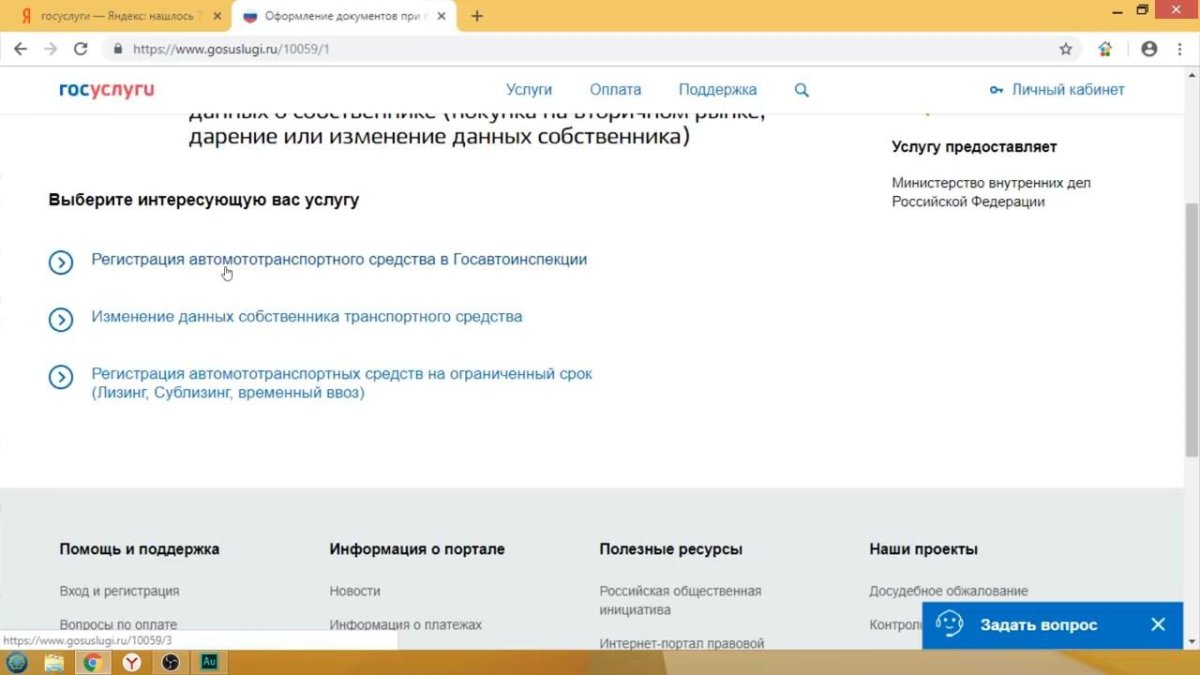Bookmark the page via the star icon
1200x675 pixels.
click(x=1067, y=47)
